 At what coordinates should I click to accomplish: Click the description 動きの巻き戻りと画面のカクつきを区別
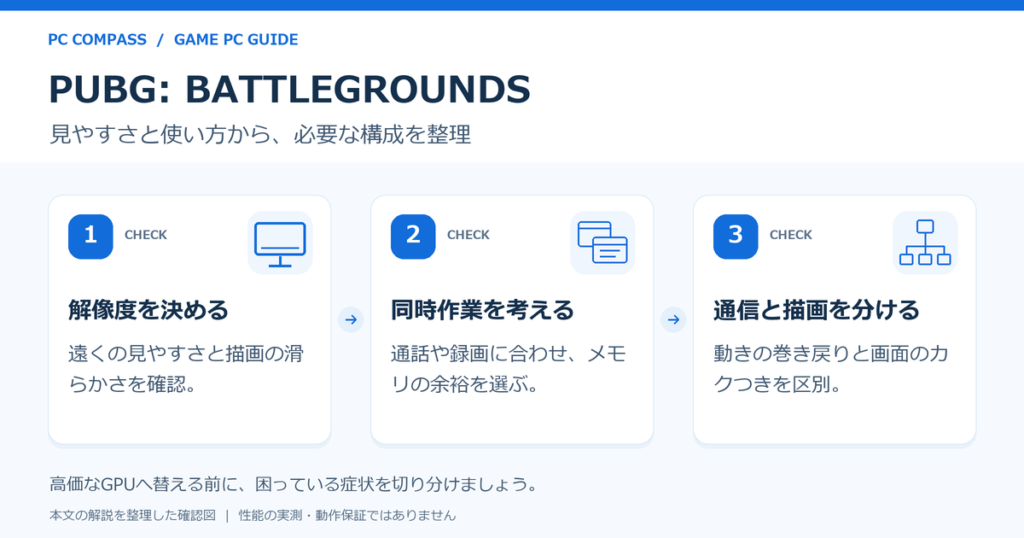pos(831,369)
